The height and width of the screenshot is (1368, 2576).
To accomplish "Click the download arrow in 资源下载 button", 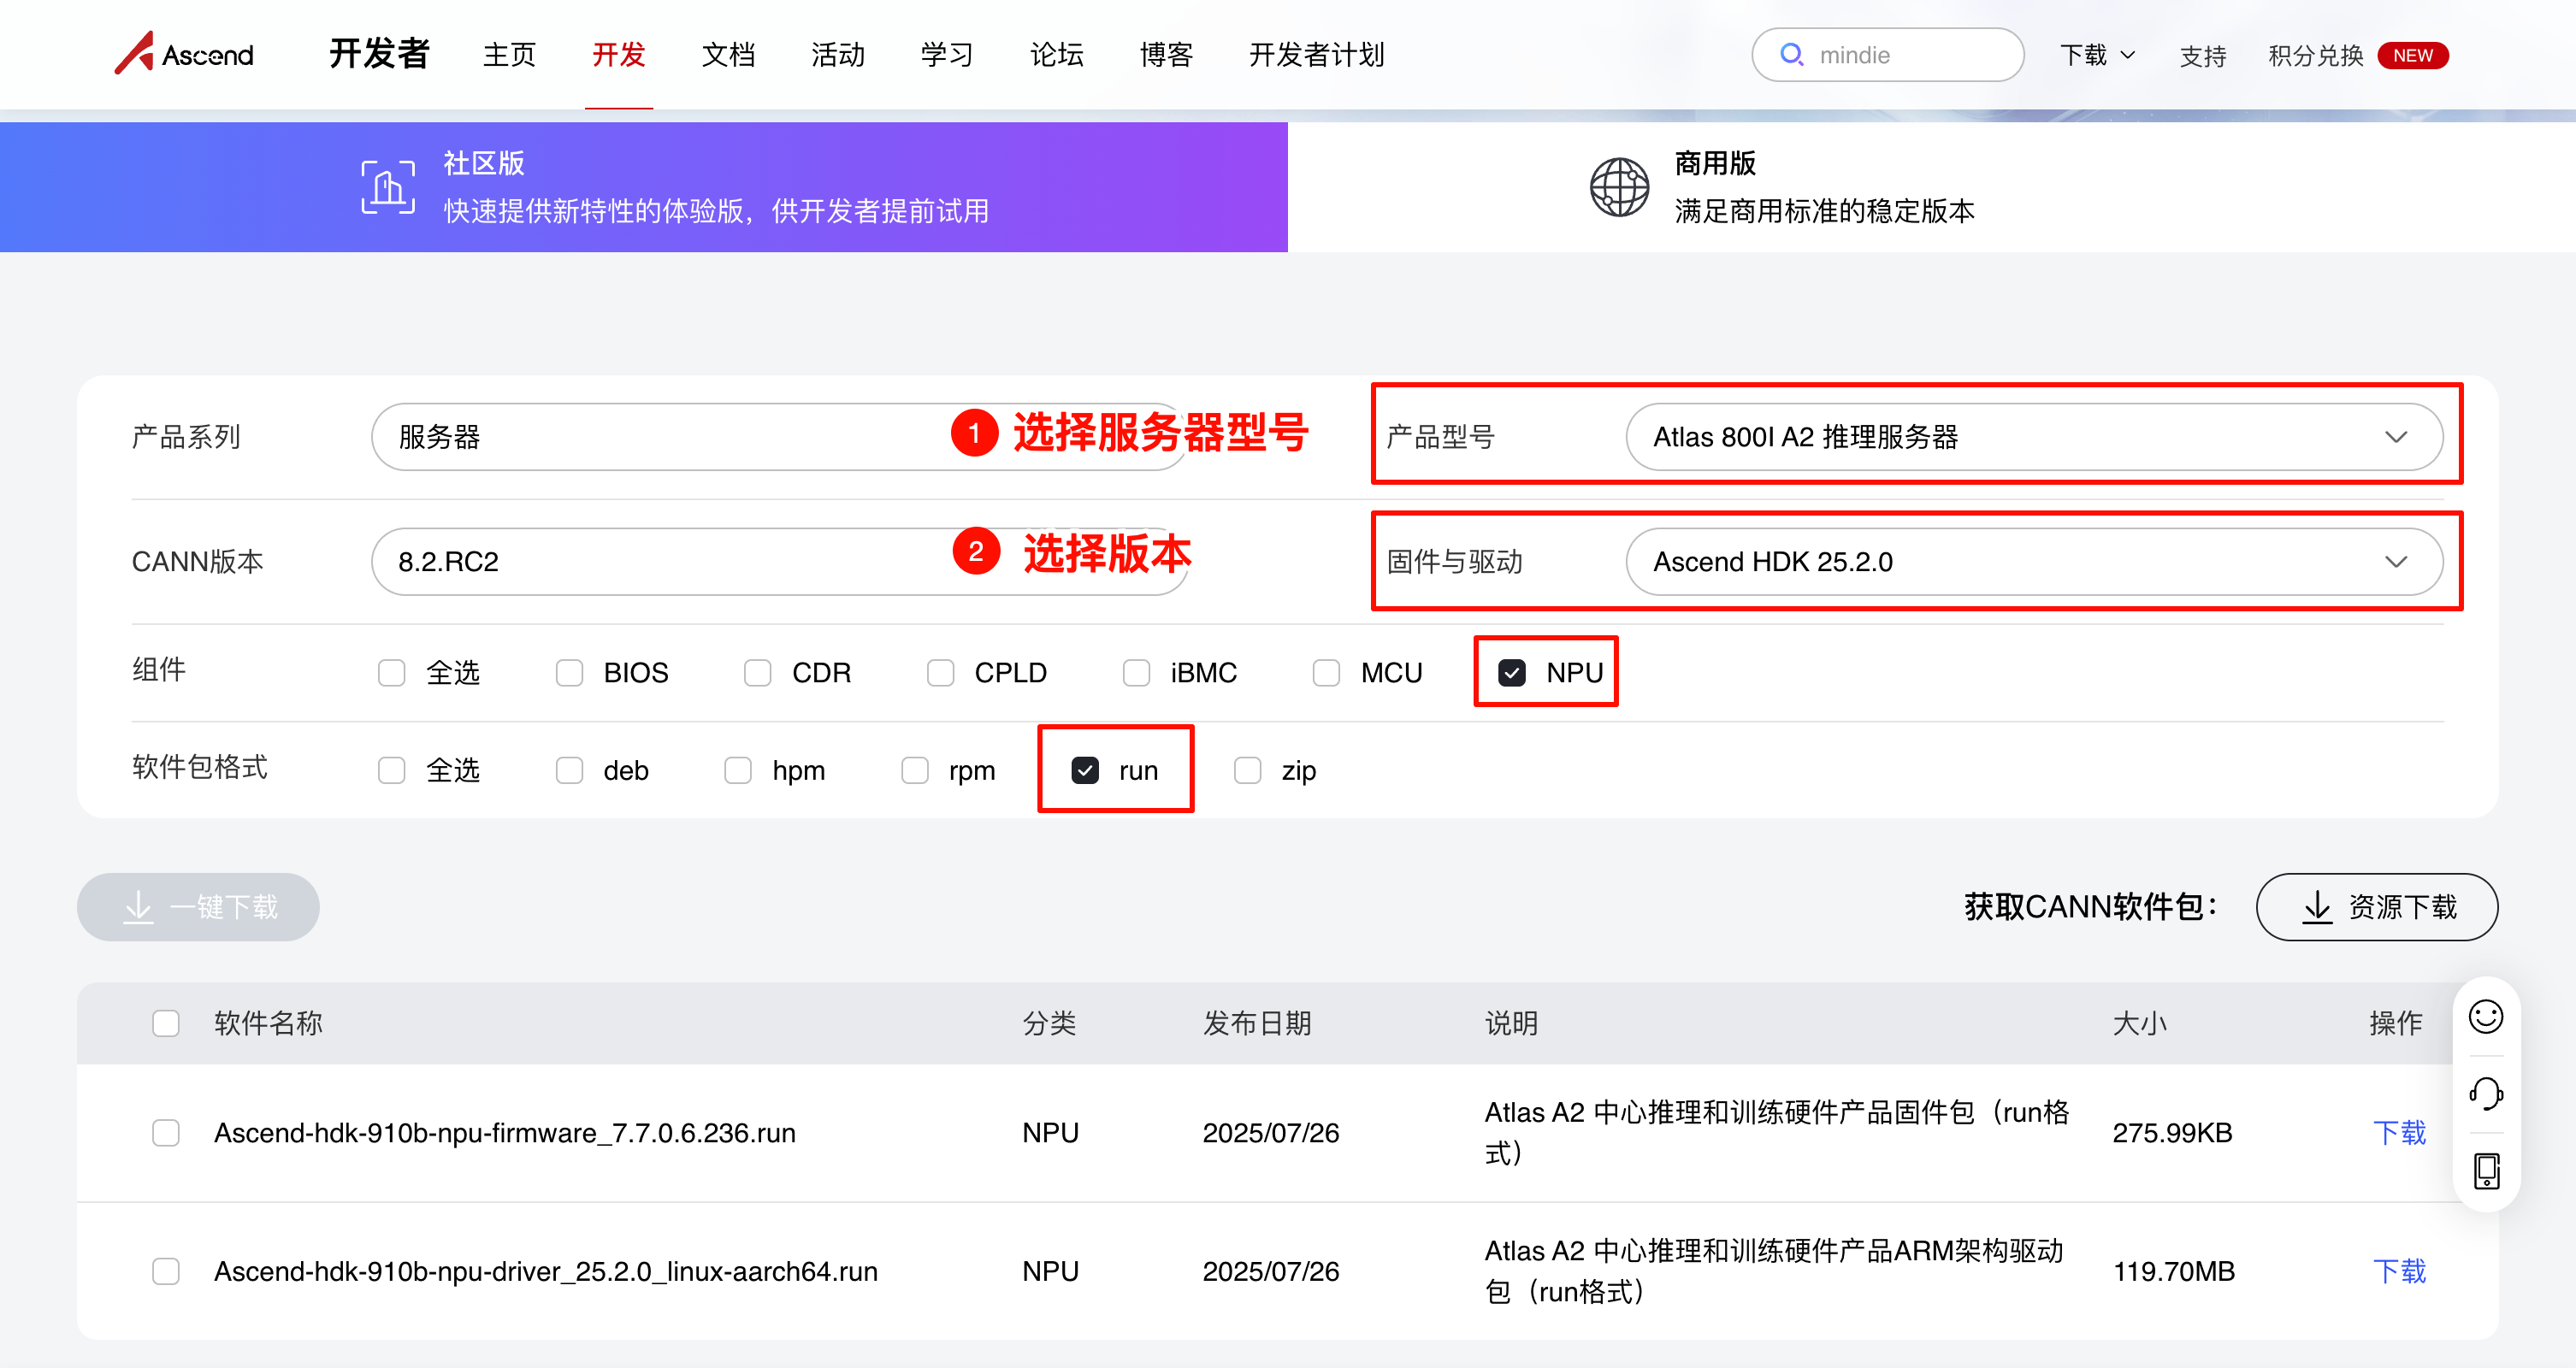I will point(2316,907).
